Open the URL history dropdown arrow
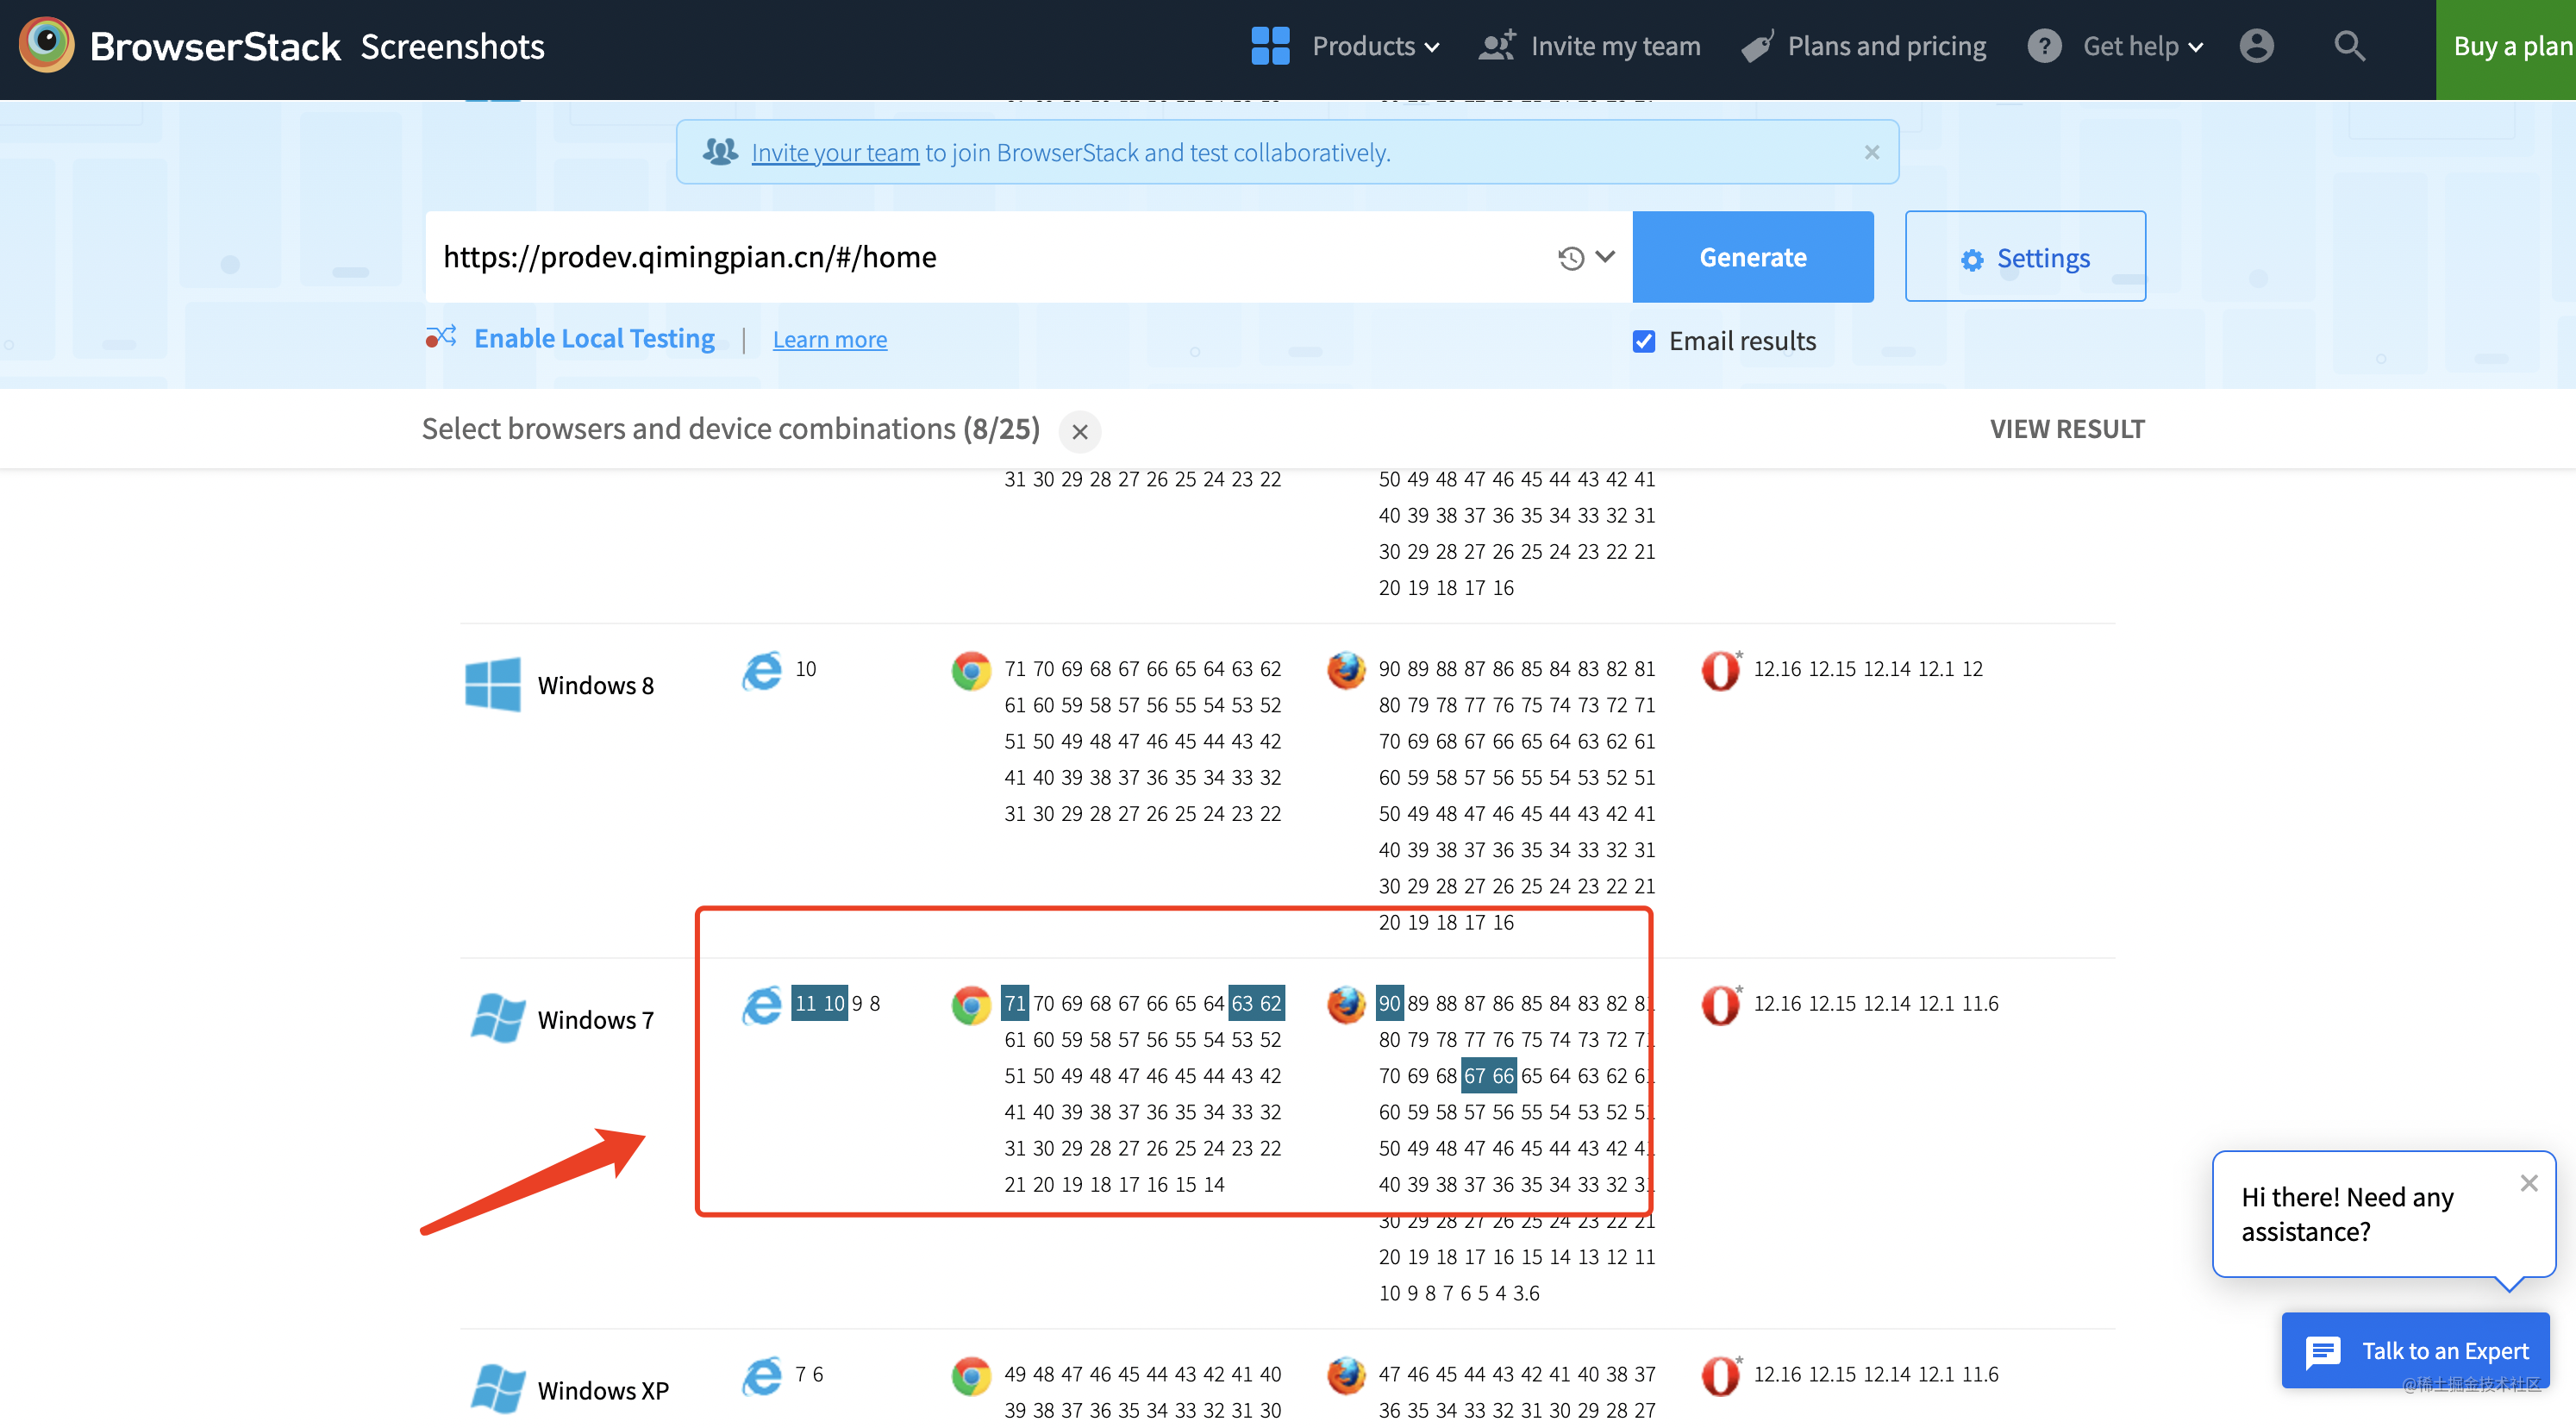This screenshot has height=1428, width=2576. point(1605,257)
